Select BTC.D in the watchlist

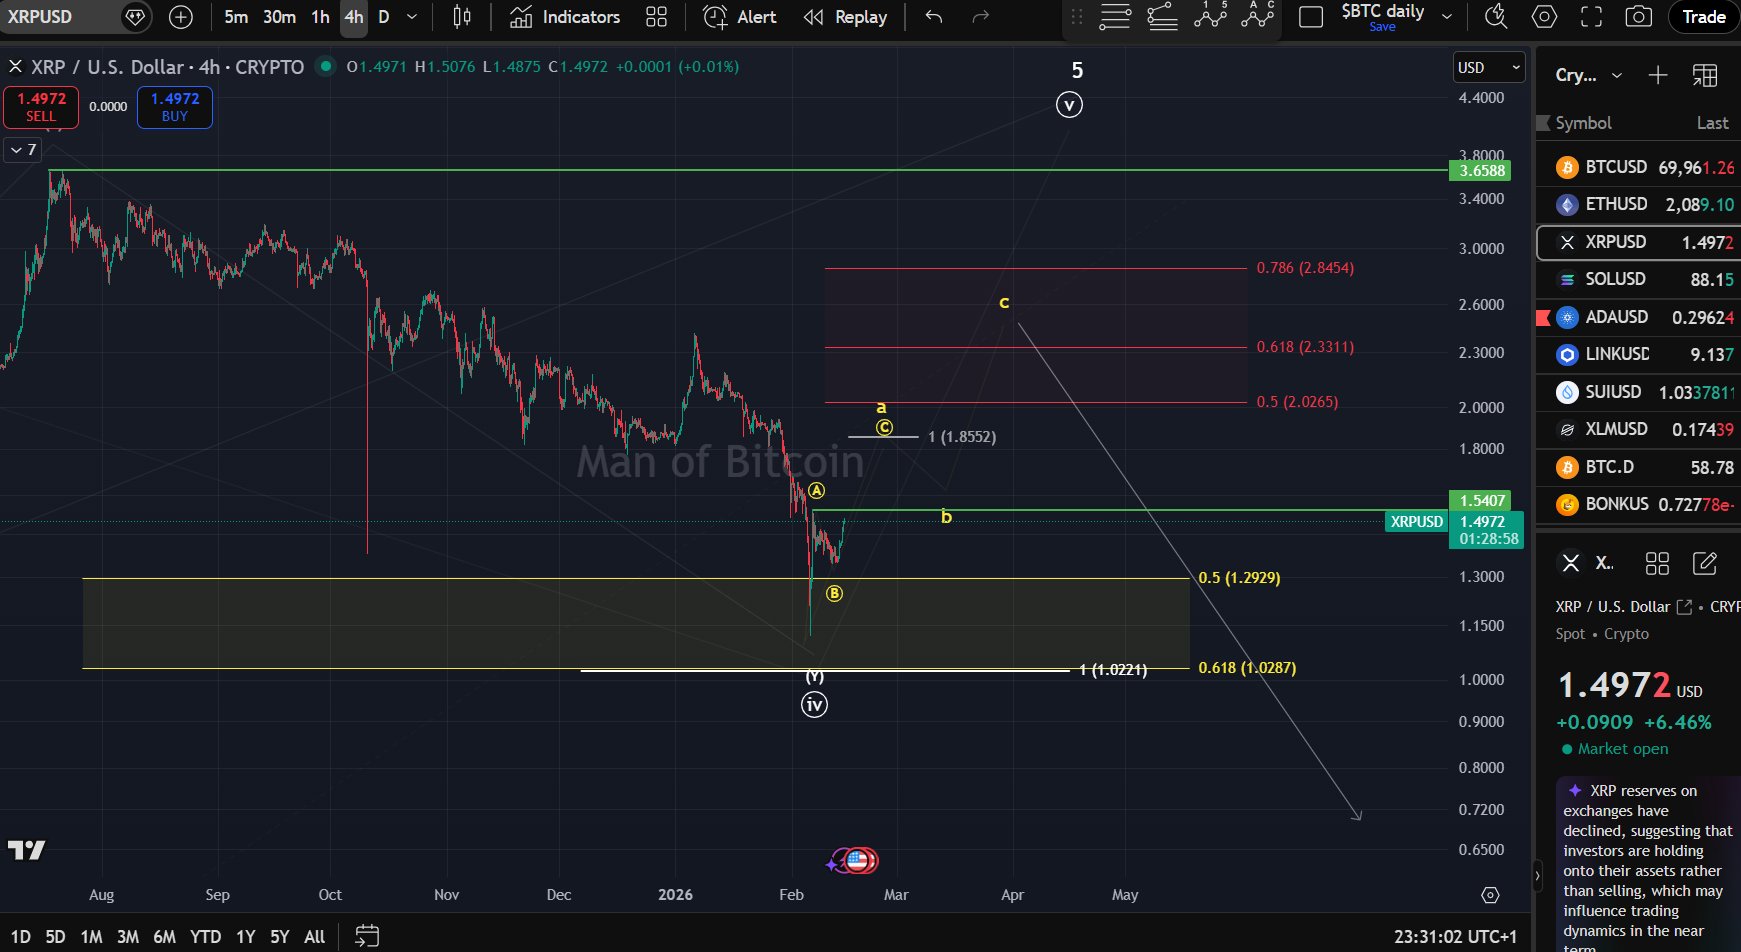[x=1638, y=467]
